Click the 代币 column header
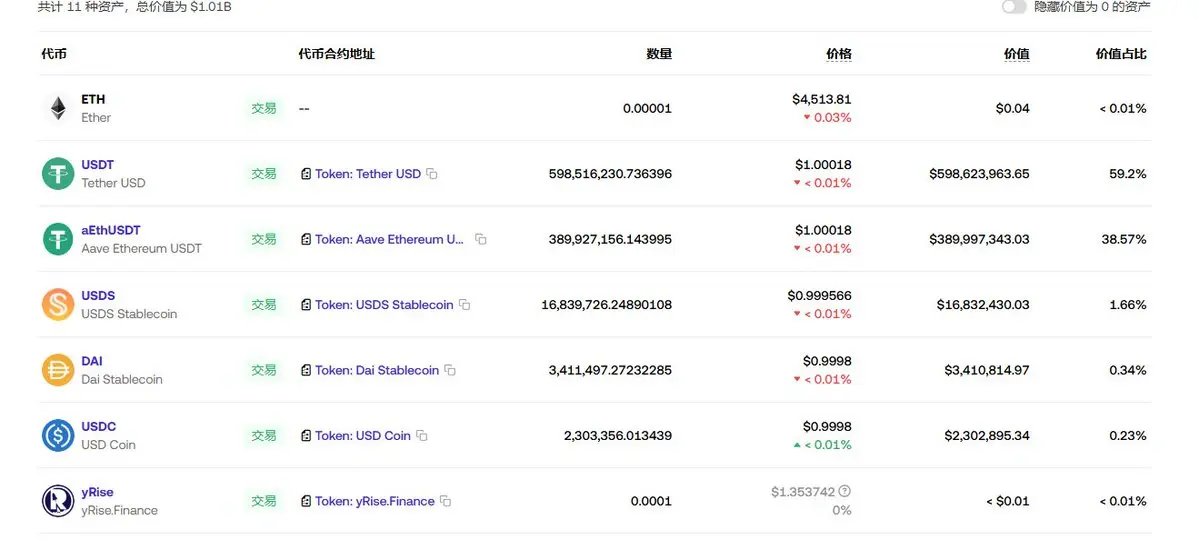1199x540 pixels. point(54,54)
